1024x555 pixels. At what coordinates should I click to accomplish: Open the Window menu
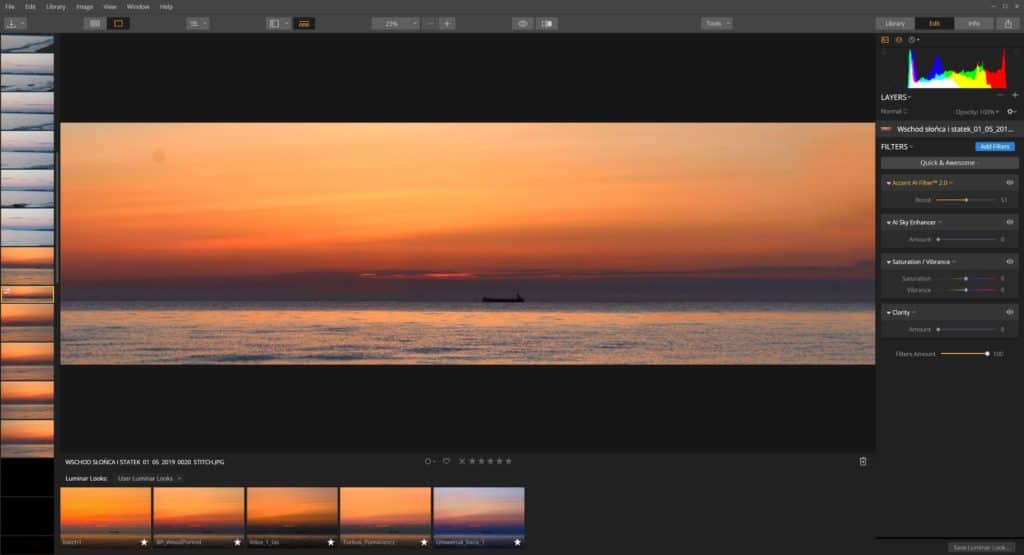[138, 7]
